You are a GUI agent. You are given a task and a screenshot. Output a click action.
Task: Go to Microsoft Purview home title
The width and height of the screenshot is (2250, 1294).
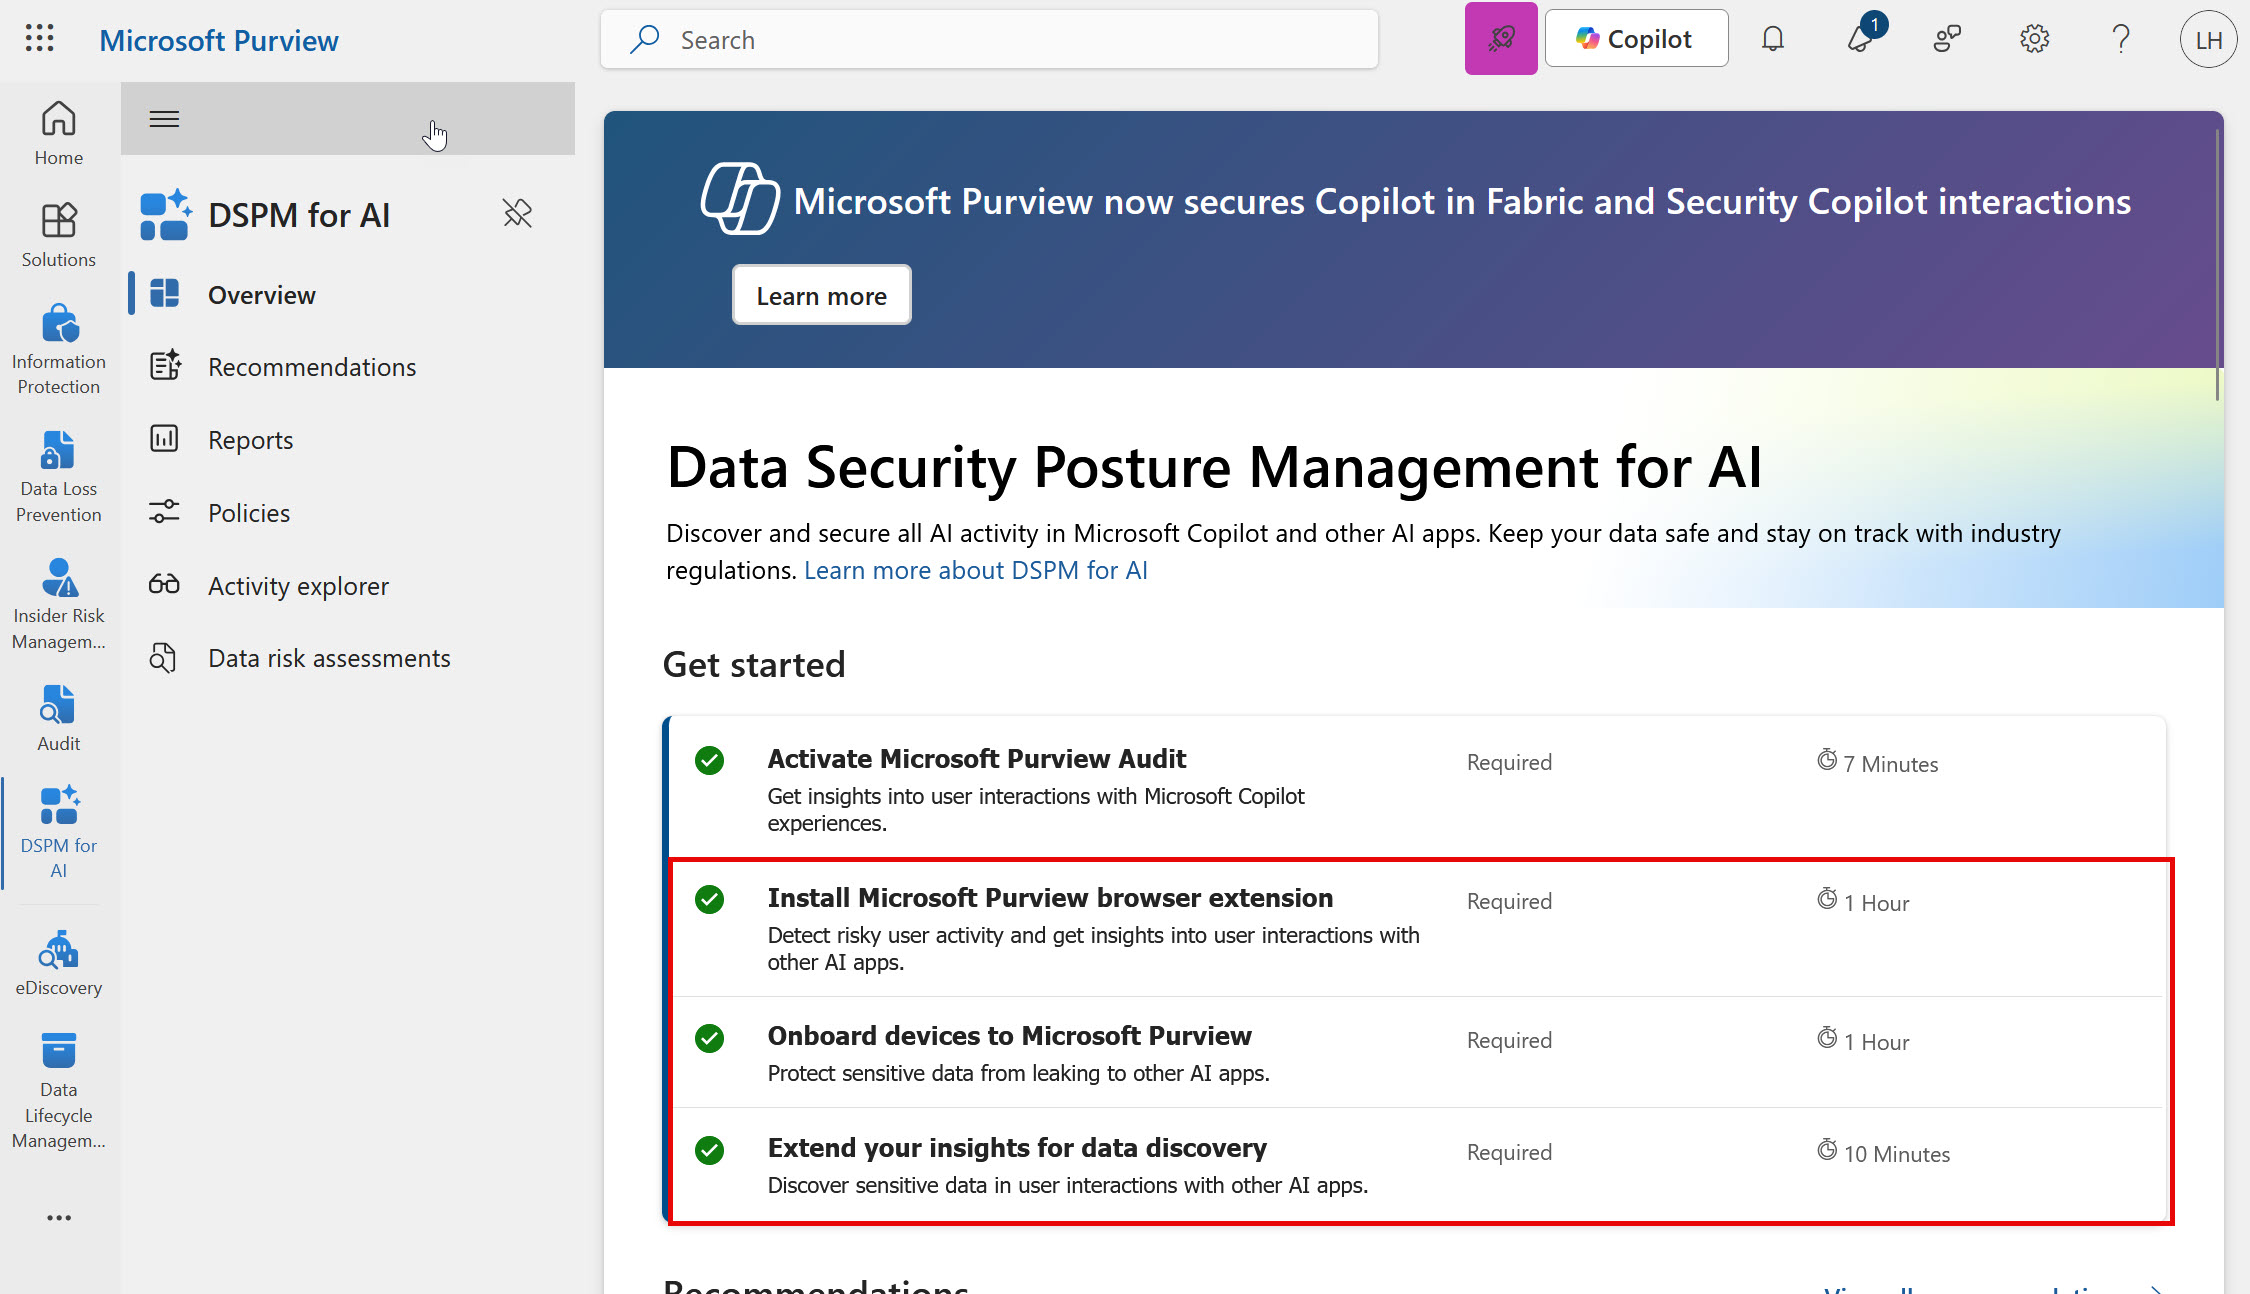pyautogui.click(x=218, y=40)
